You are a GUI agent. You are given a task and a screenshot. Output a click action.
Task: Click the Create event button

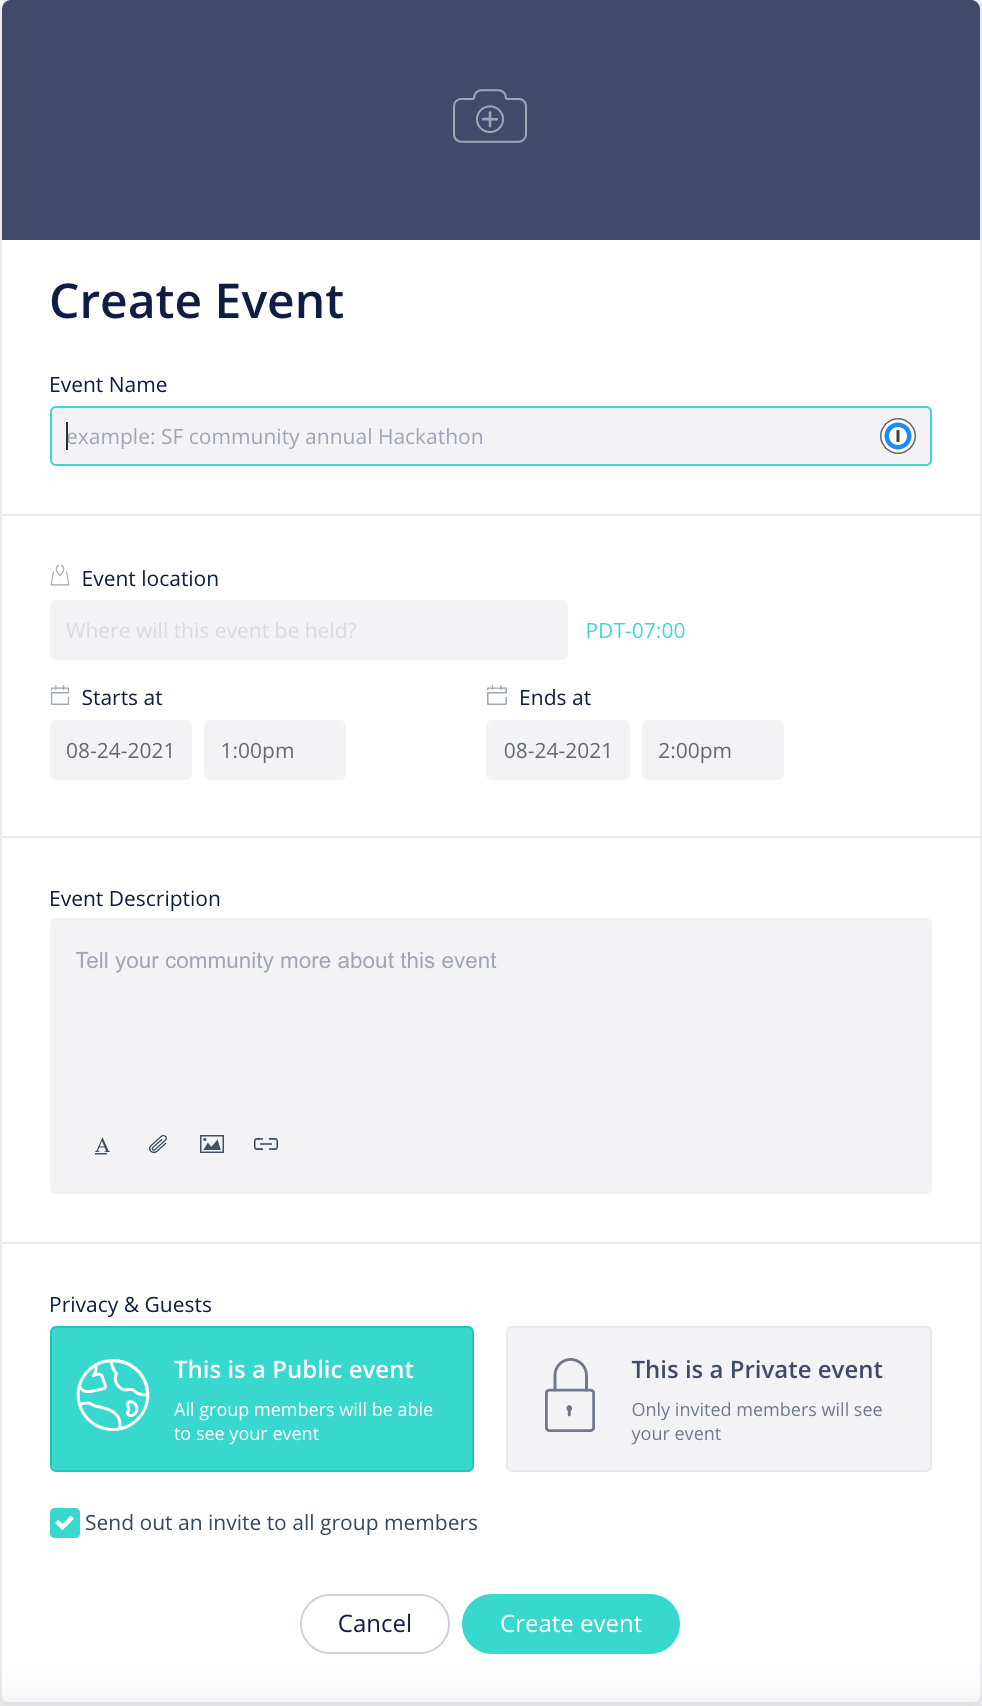[571, 1624]
